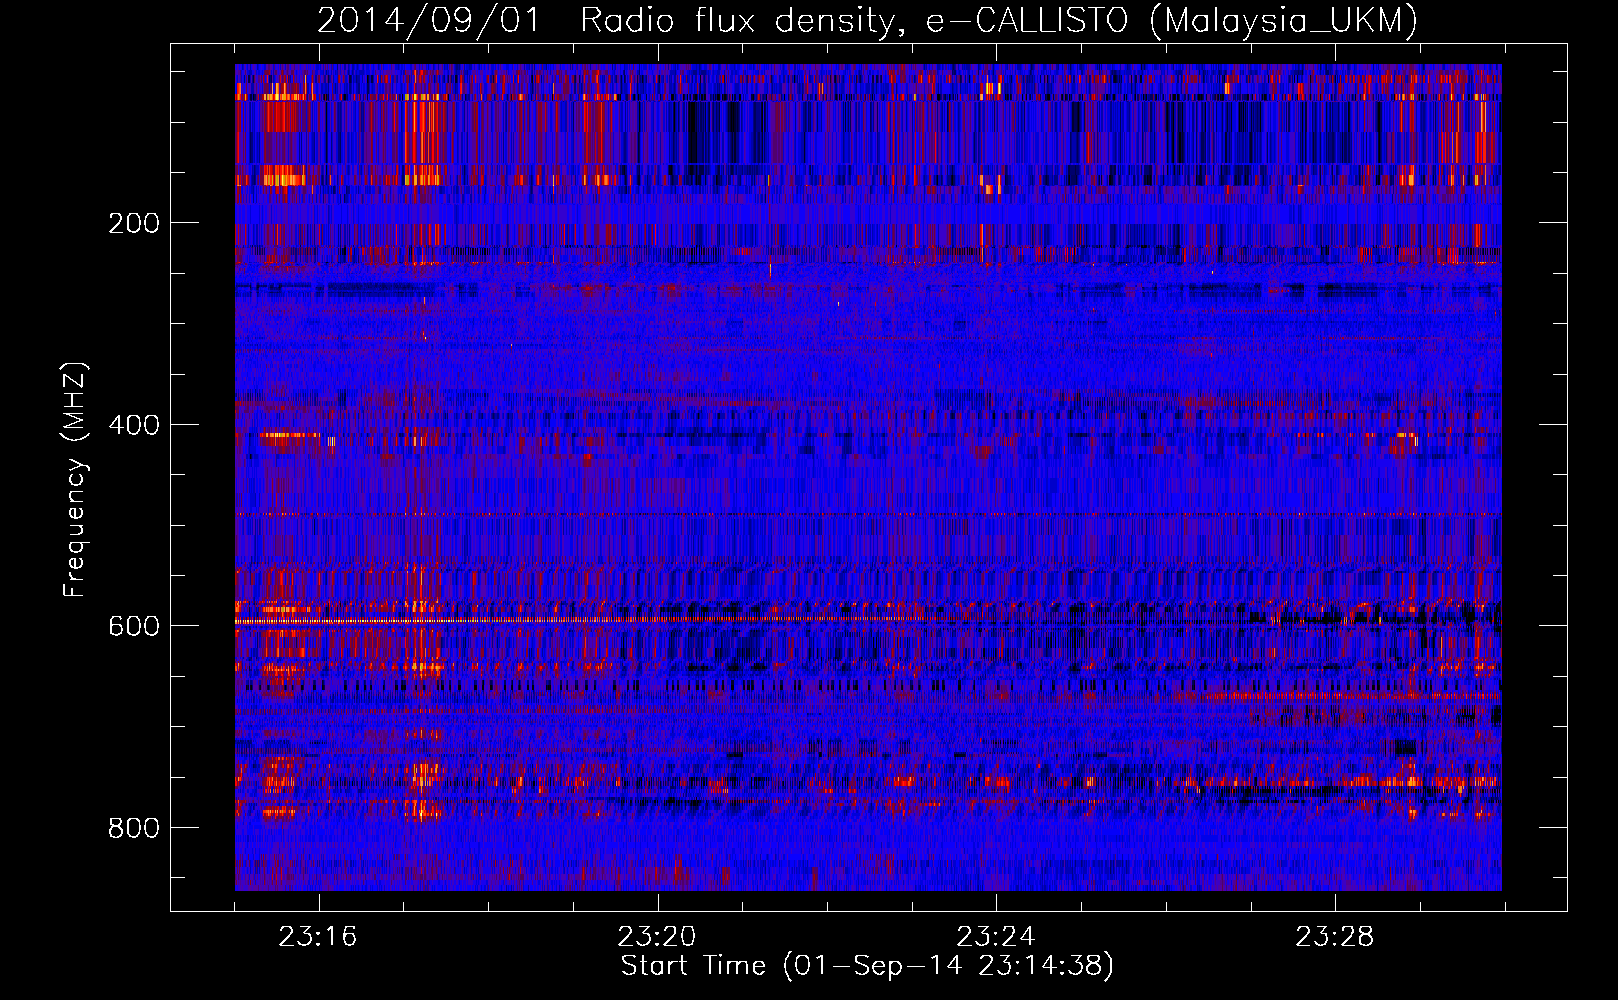
Task: Select the 800 MHz frequency axis label
Action: pos(133,828)
